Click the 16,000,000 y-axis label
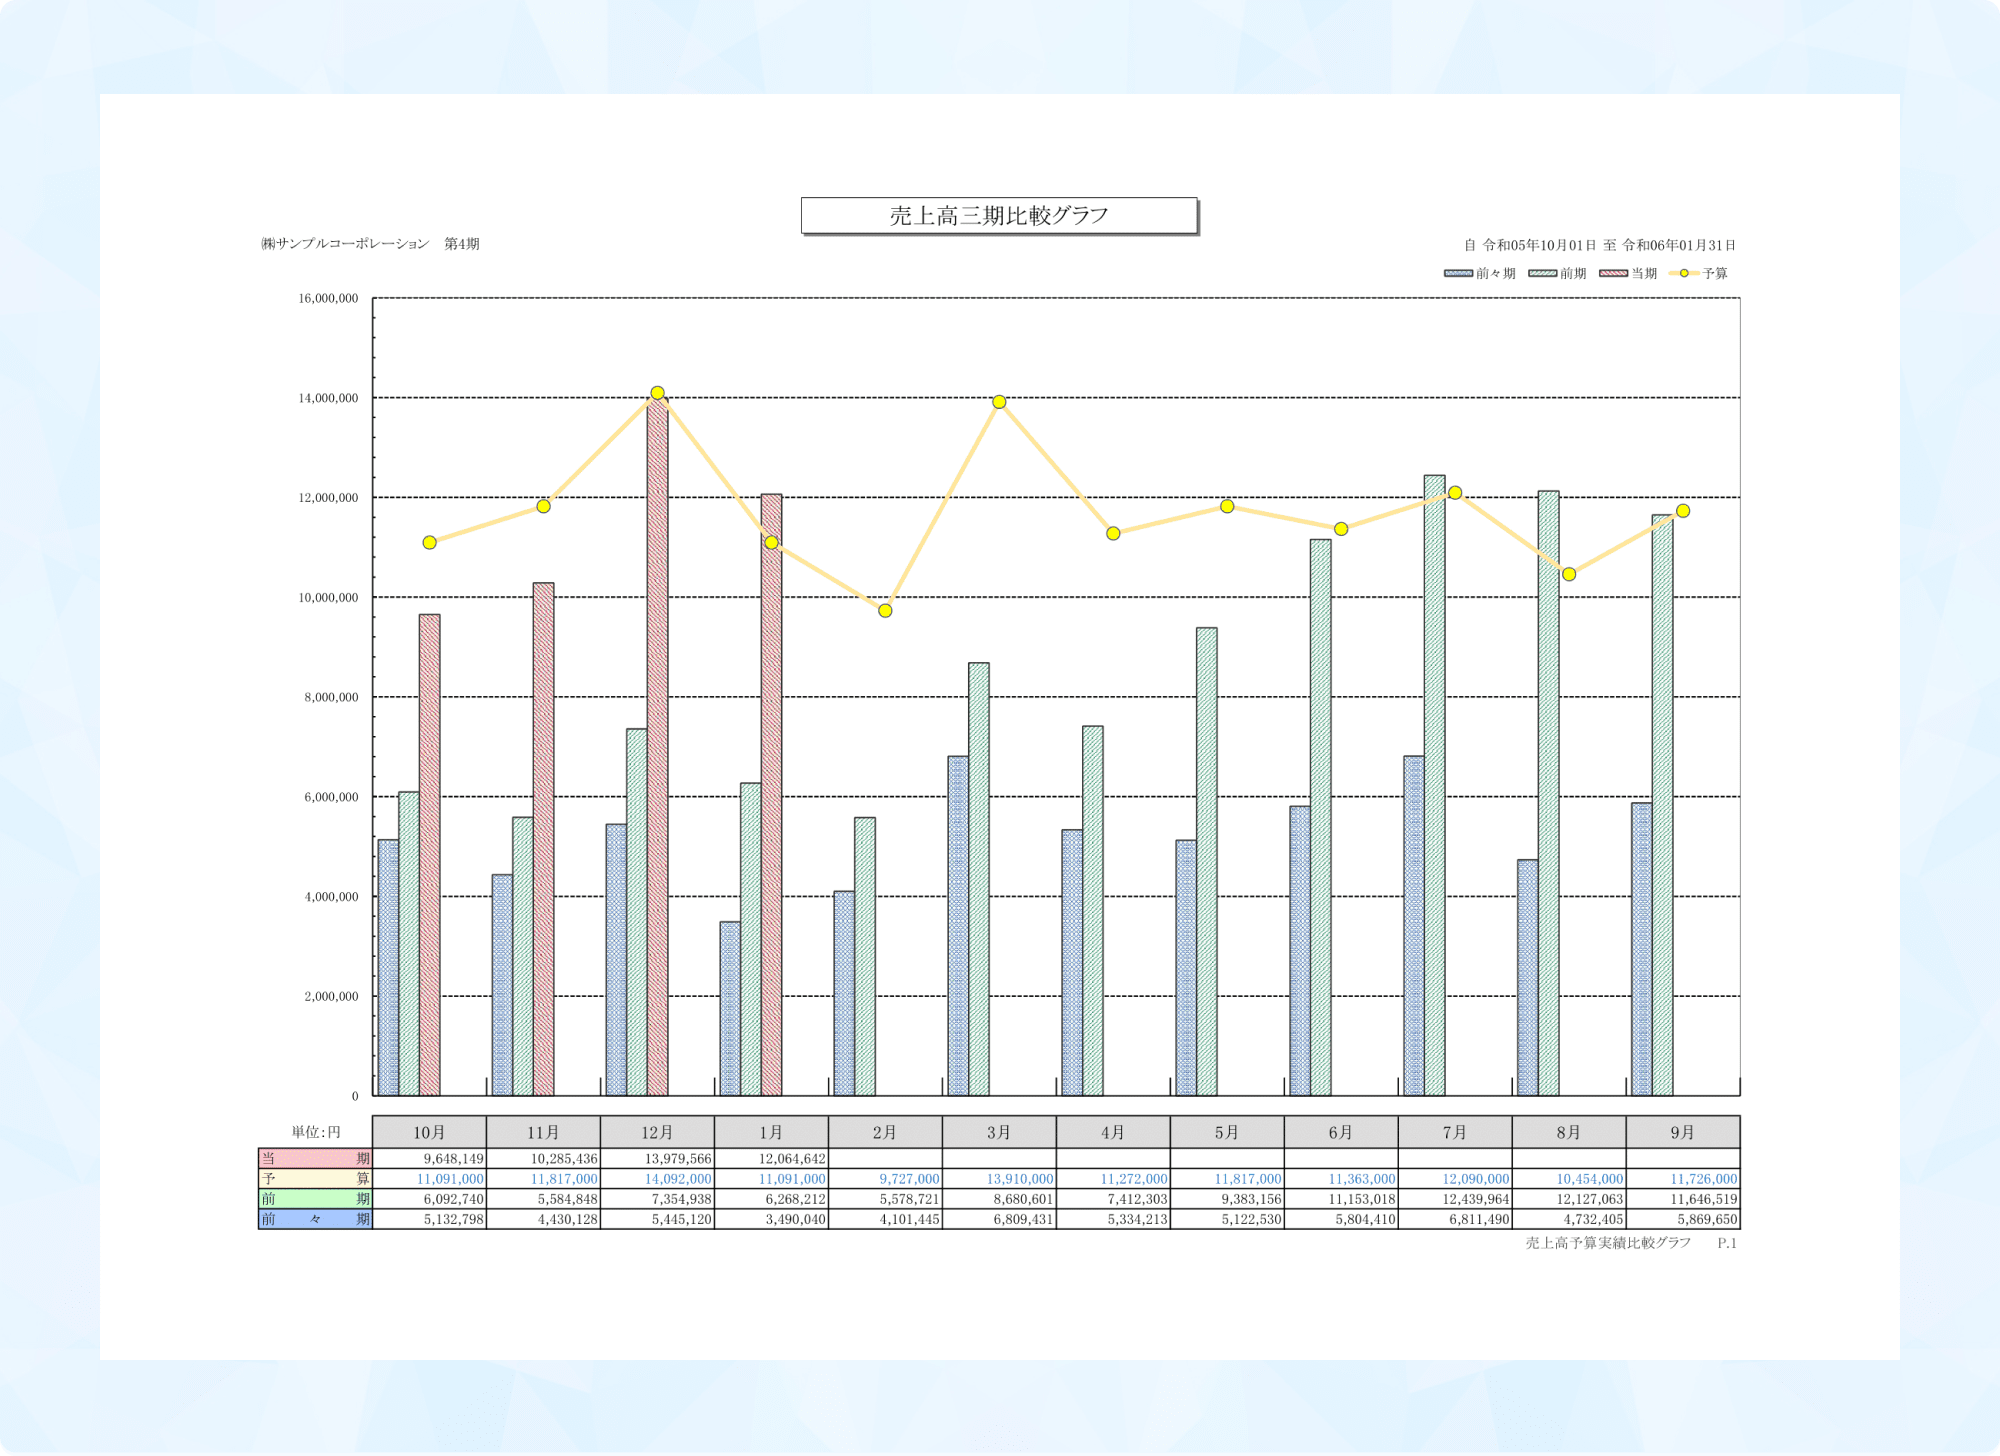 coord(328,298)
